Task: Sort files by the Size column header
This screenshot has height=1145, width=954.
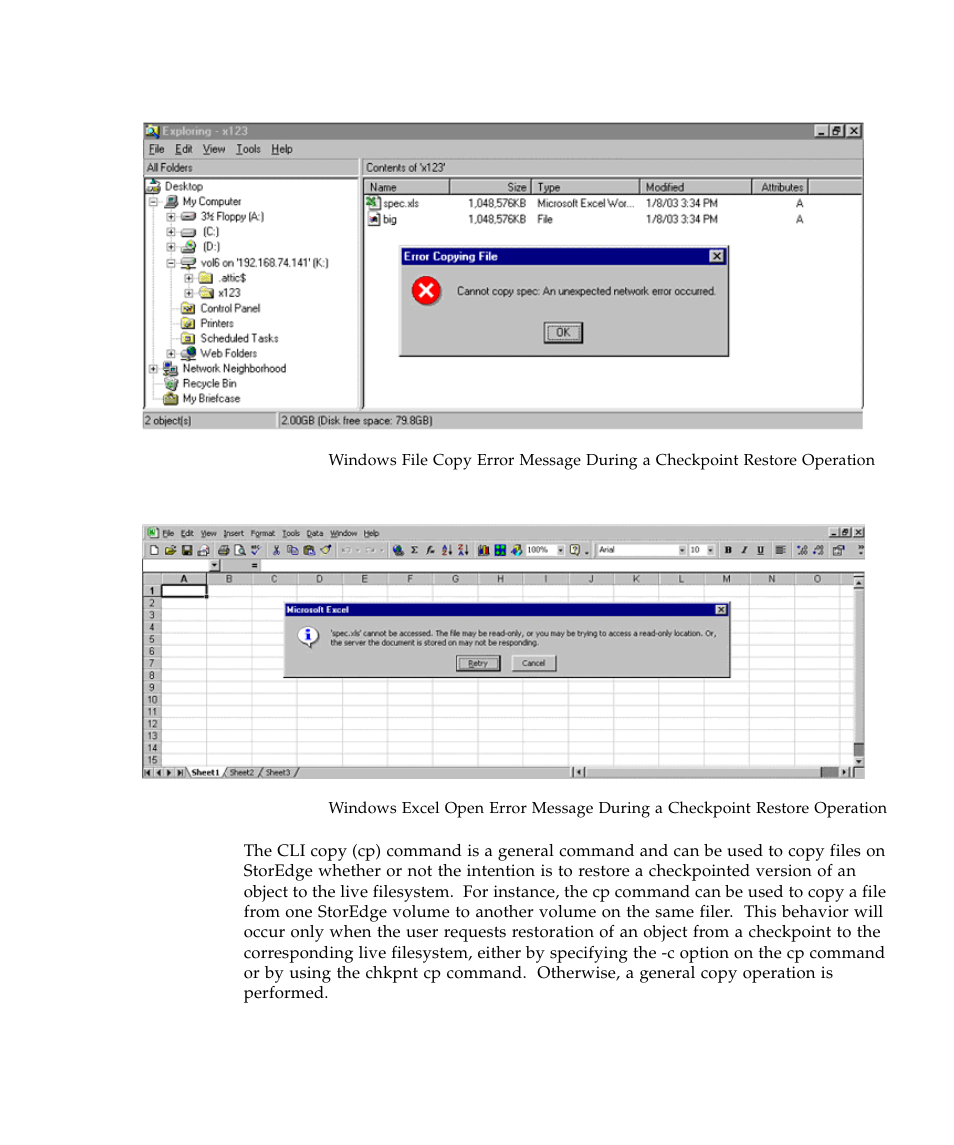Action: [x=490, y=187]
